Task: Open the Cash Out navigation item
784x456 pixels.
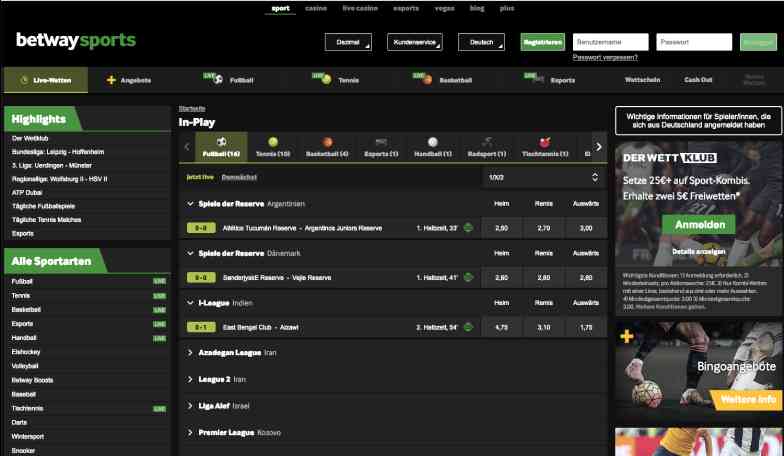Action: [x=698, y=80]
